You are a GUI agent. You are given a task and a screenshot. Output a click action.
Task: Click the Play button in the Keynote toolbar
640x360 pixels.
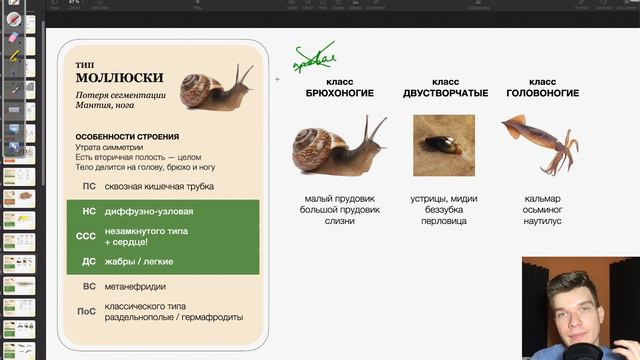[198, 4]
